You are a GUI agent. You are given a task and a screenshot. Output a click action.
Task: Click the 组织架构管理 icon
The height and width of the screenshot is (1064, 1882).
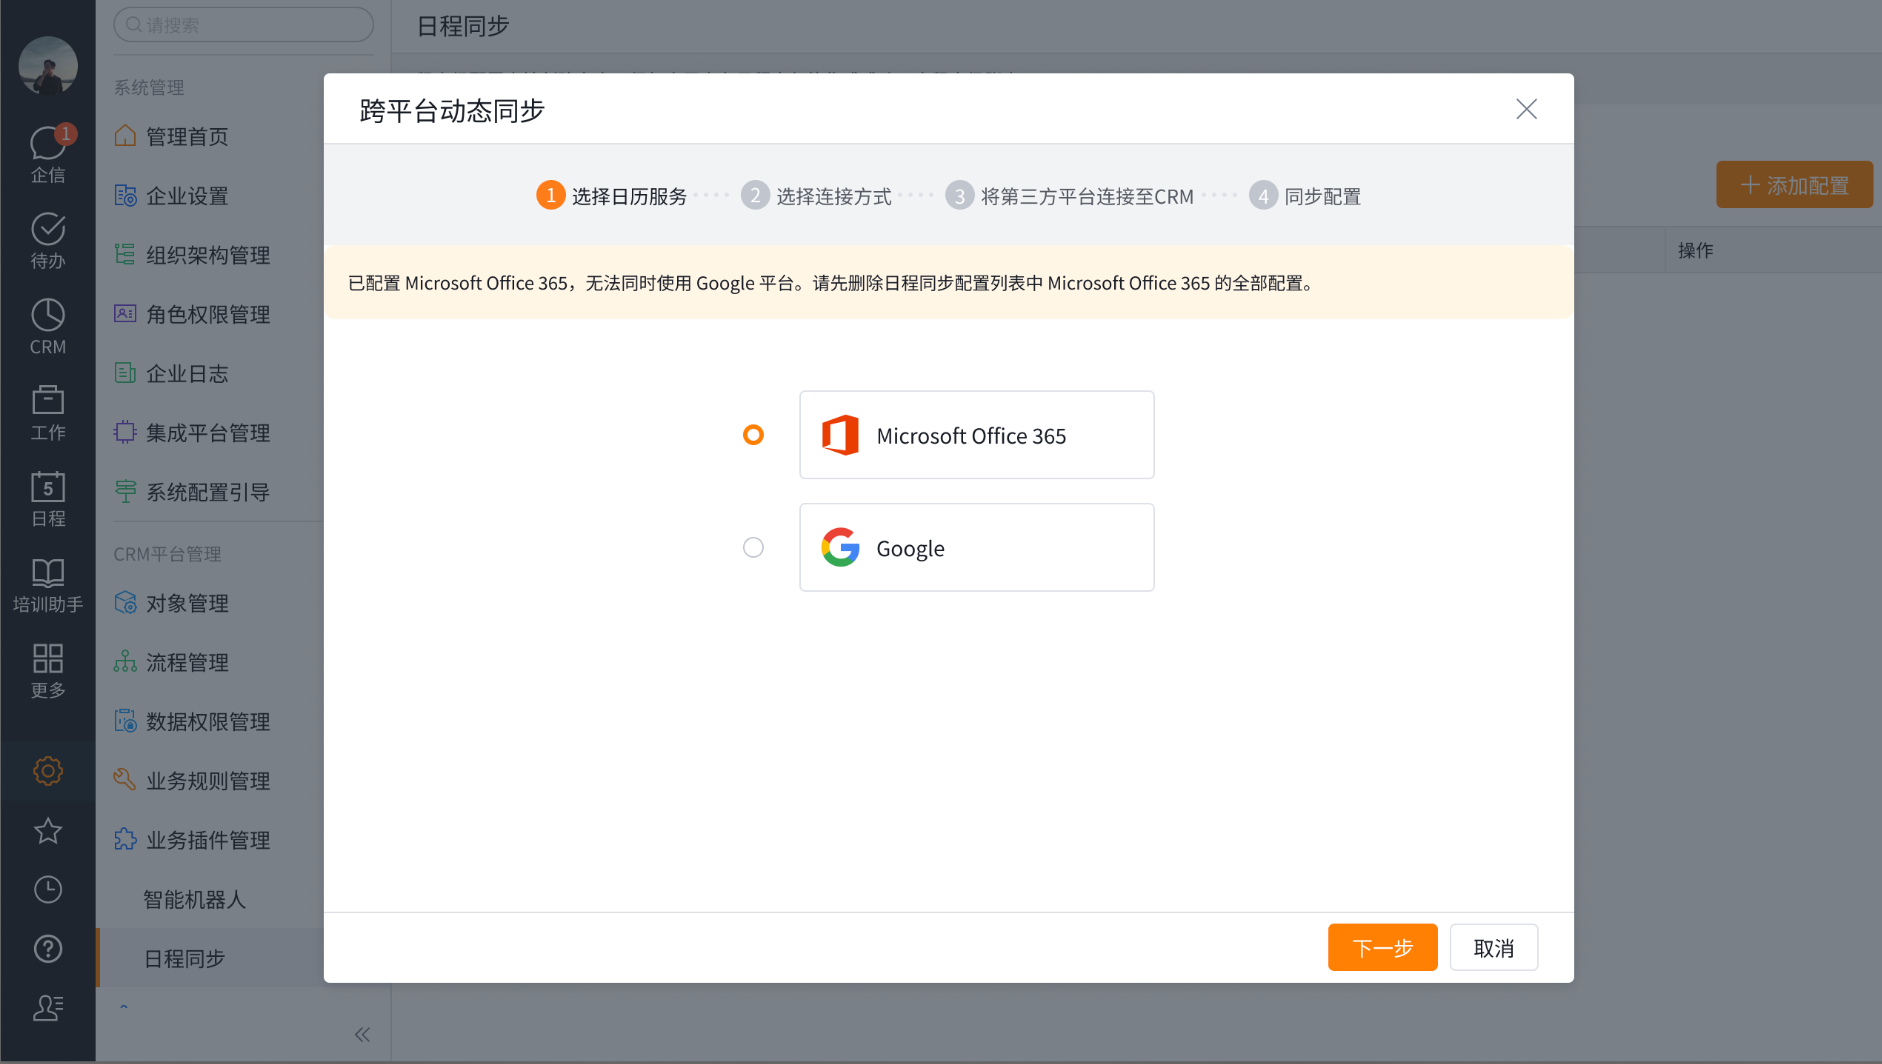coord(125,254)
